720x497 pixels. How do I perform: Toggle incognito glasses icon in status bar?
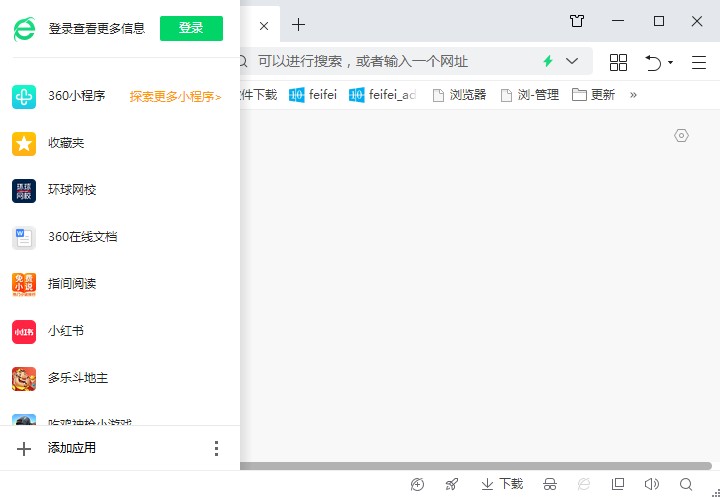point(550,484)
